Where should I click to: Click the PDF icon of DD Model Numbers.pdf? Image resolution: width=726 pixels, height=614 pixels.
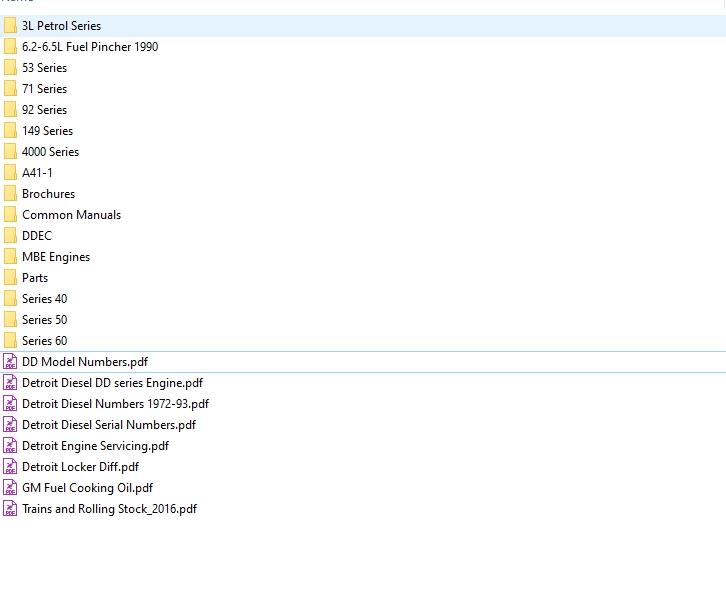(10, 362)
